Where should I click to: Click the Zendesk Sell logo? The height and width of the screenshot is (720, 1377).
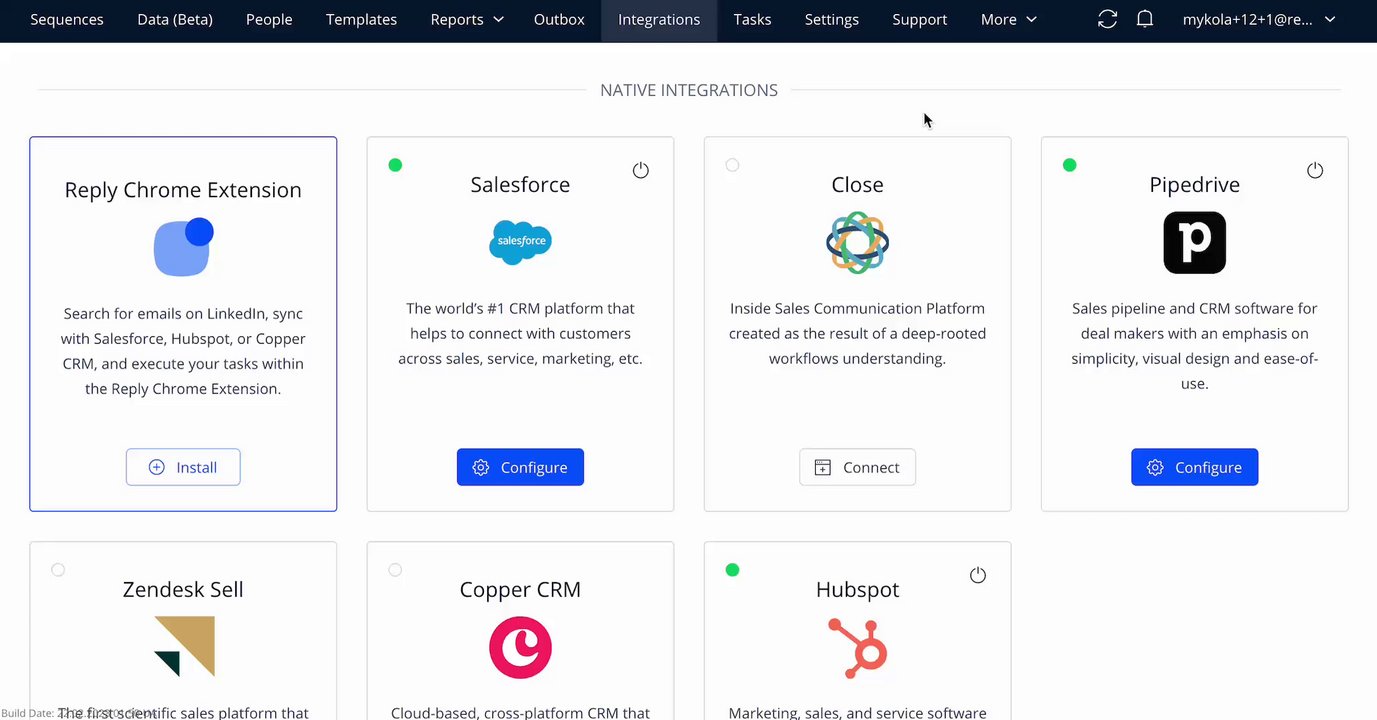click(184, 646)
